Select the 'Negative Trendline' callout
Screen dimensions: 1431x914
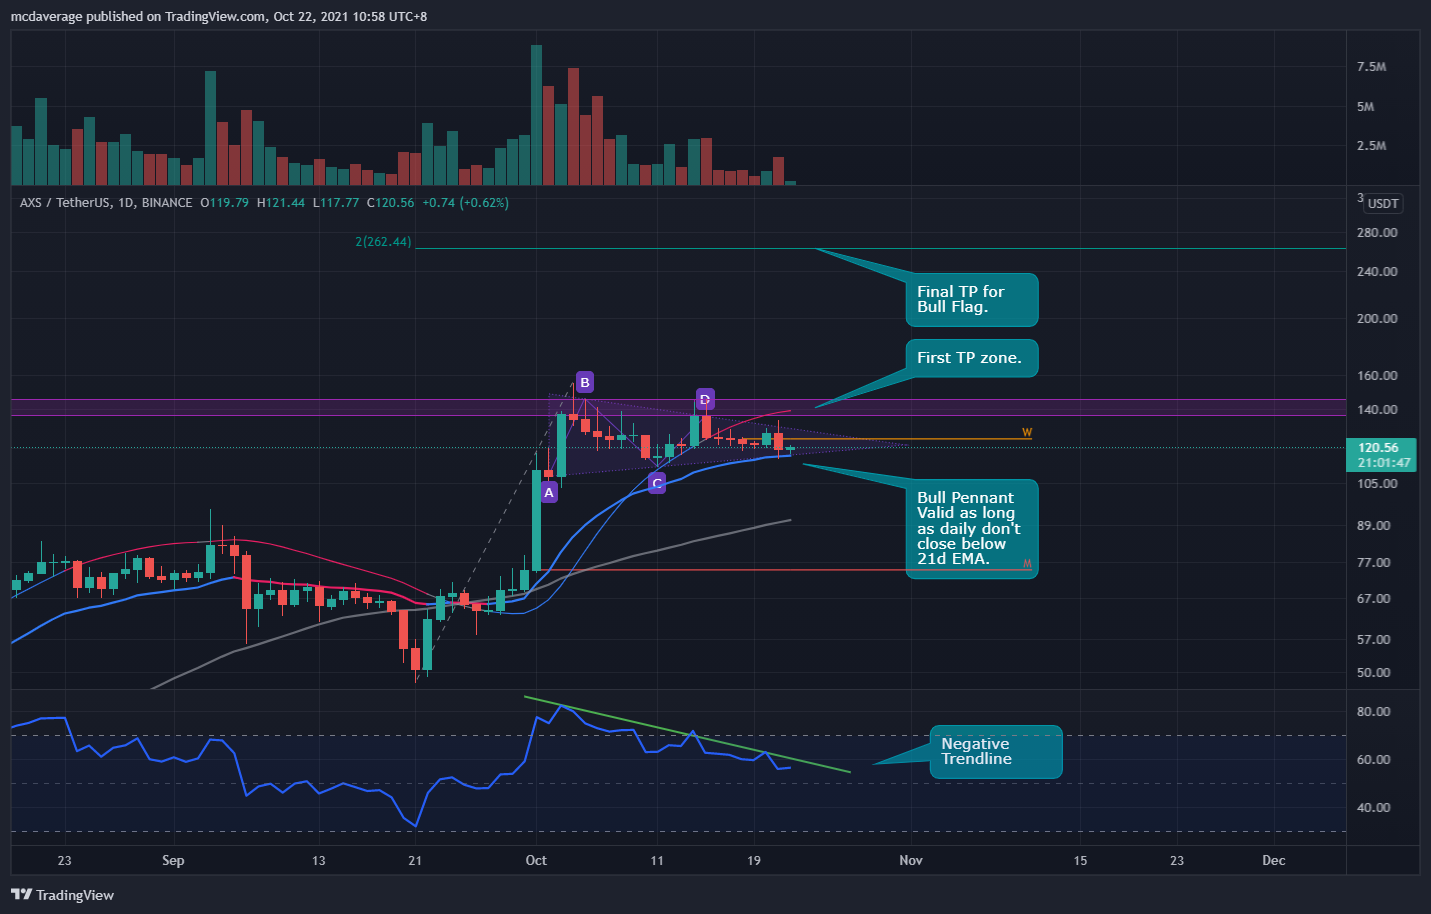click(996, 751)
